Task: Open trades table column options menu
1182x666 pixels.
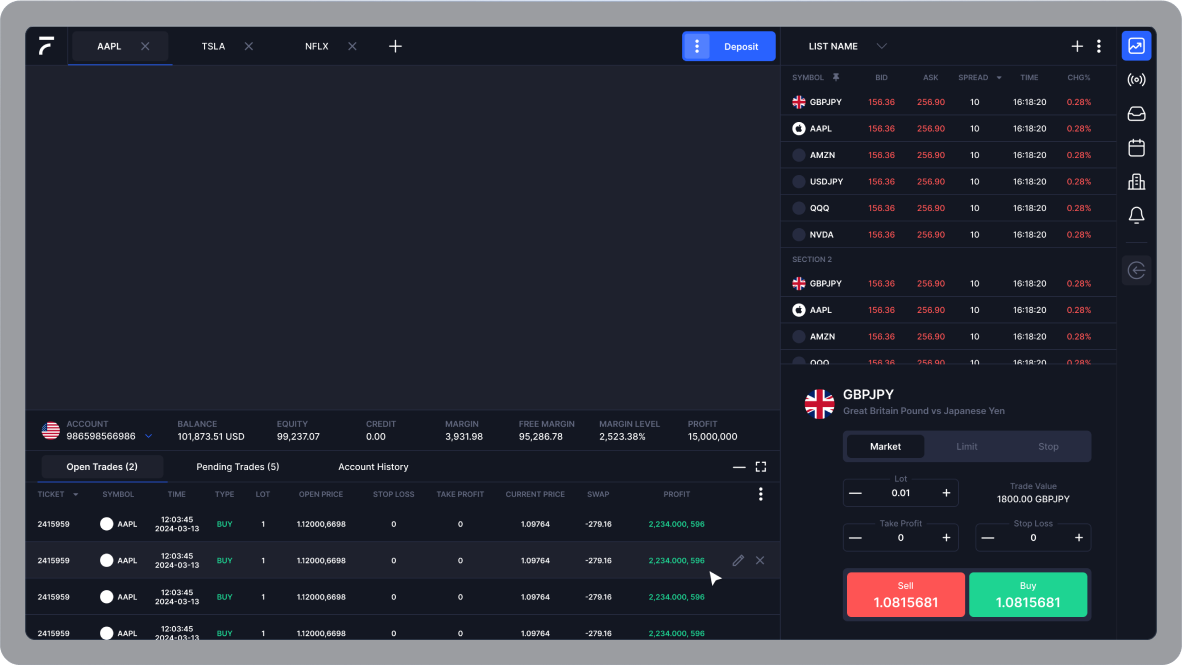Action: (761, 494)
